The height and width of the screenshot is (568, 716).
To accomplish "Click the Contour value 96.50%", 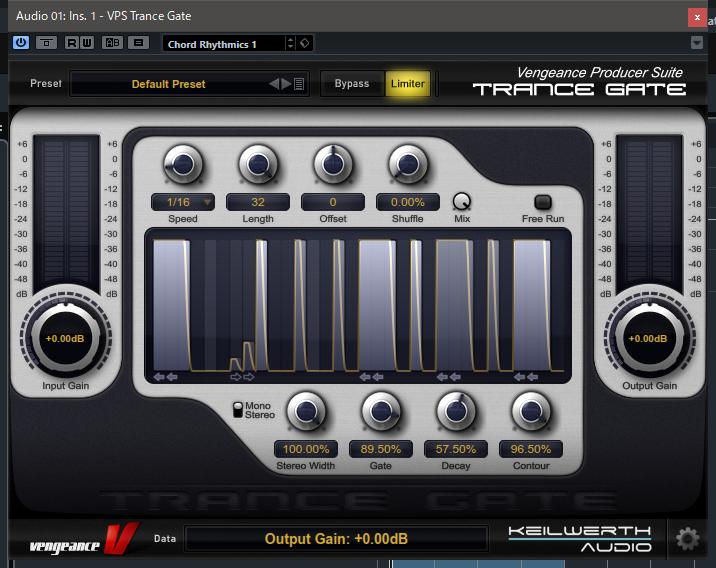I will pyautogui.click(x=531, y=449).
